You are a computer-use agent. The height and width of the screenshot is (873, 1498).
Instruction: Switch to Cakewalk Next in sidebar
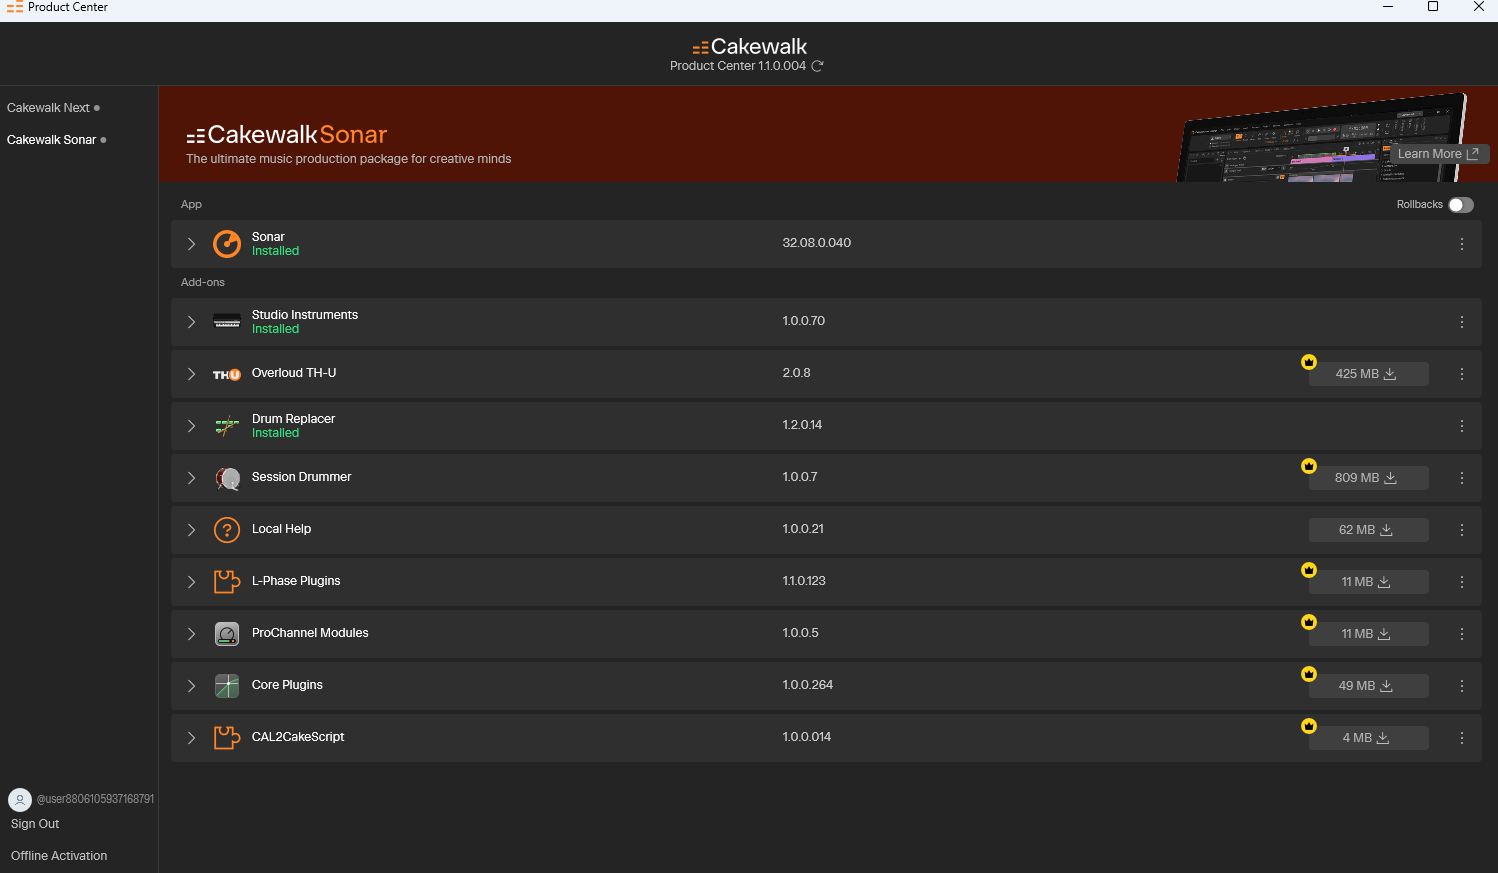click(48, 108)
